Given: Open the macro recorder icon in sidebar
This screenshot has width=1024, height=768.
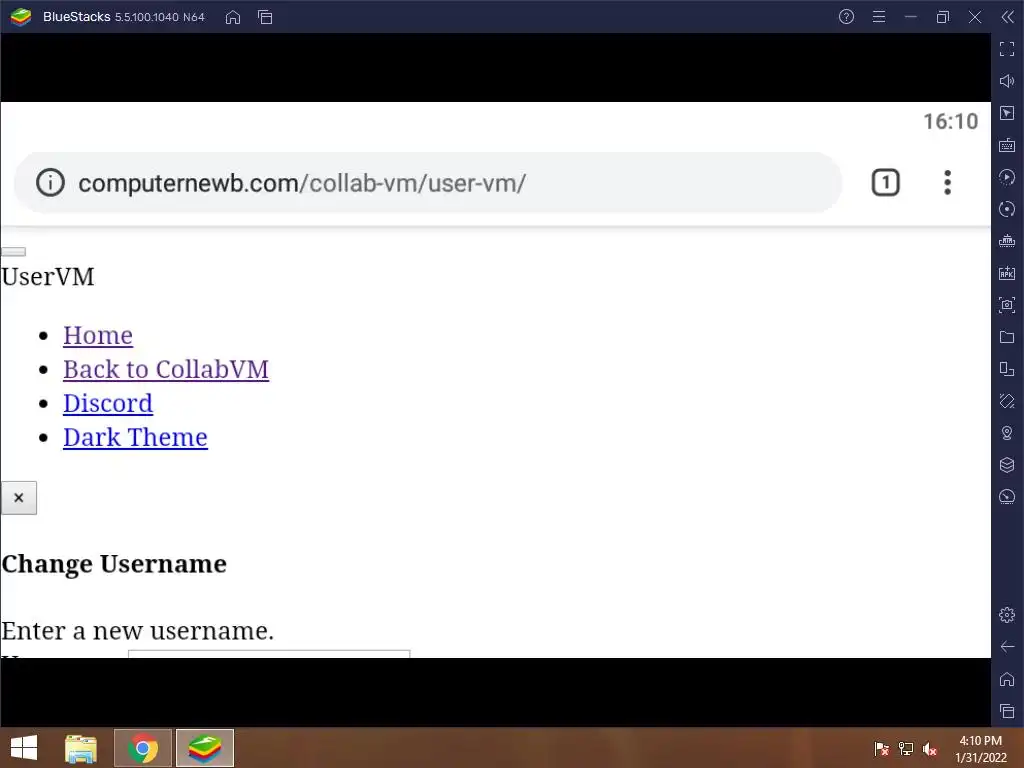Looking at the screenshot, I should pyautogui.click(x=1007, y=241).
